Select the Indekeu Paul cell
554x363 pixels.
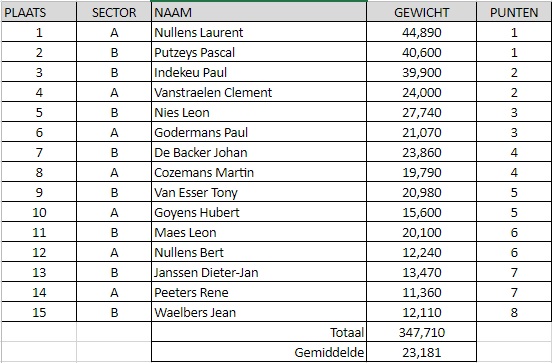point(259,72)
